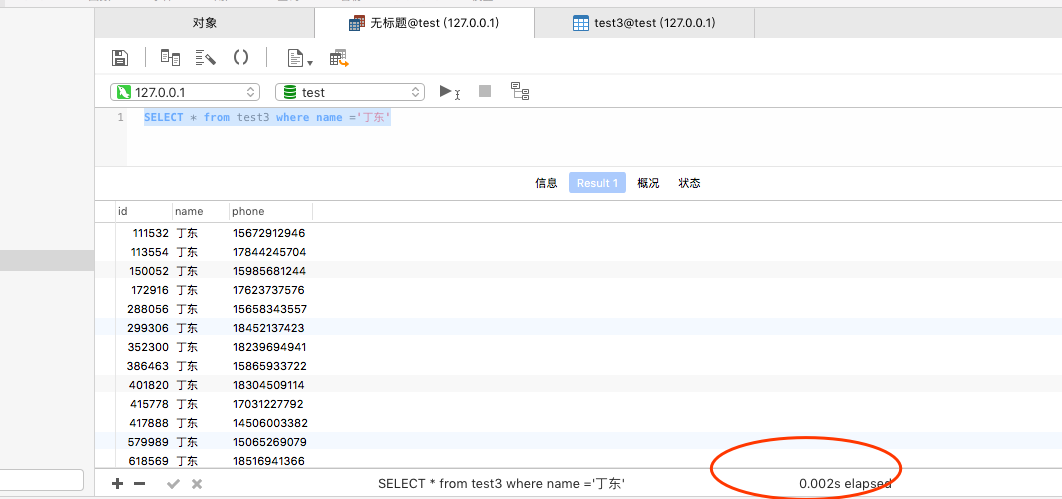
Task: Click the Explain query plan icon
Action: [519, 91]
